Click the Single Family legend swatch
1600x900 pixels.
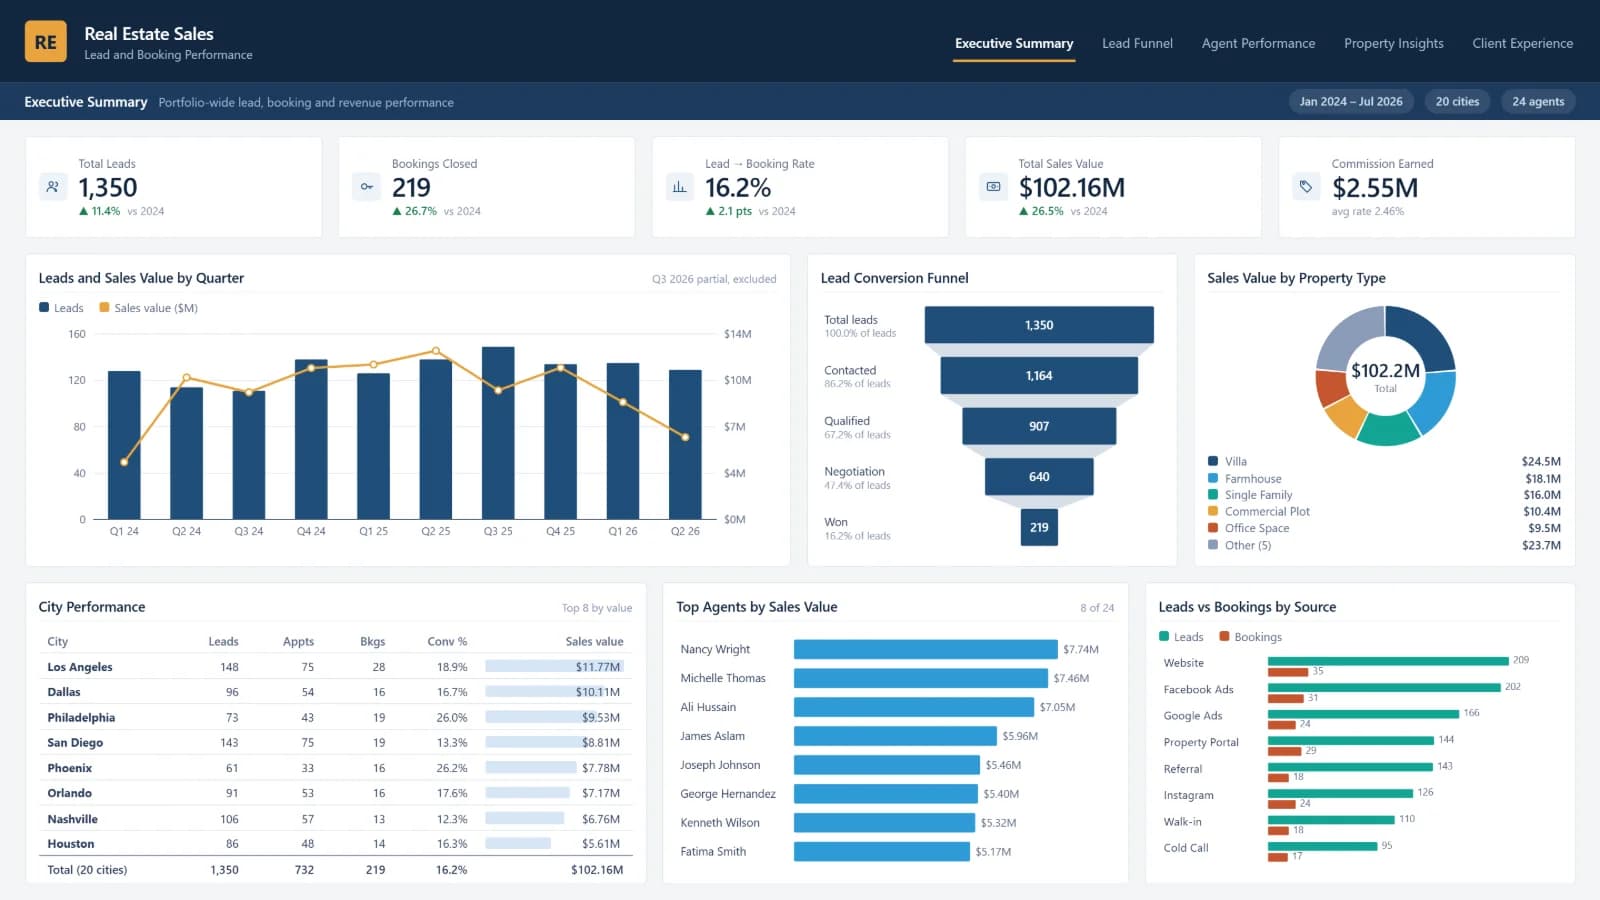click(1213, 495)
